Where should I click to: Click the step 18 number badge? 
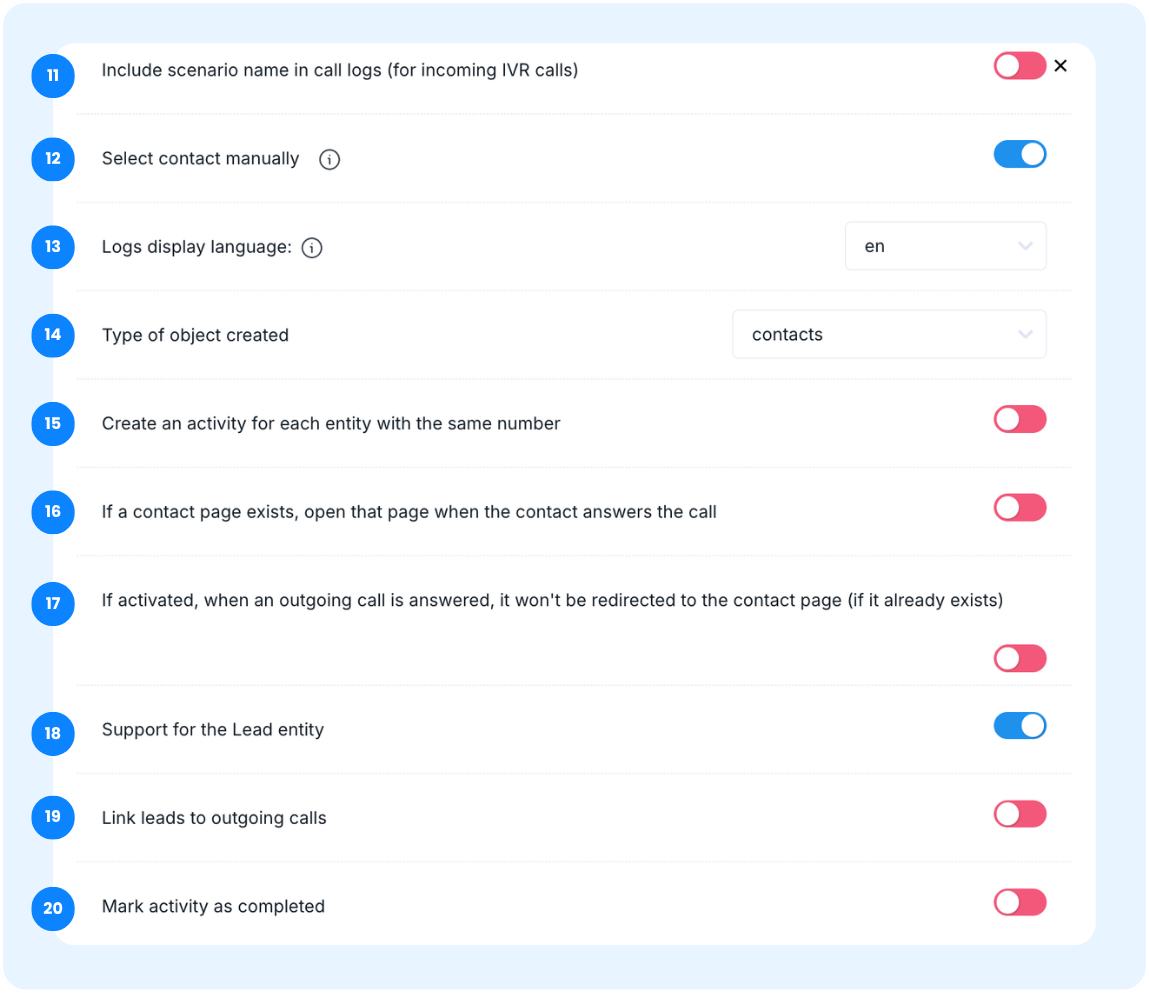[x=53, y=733]
